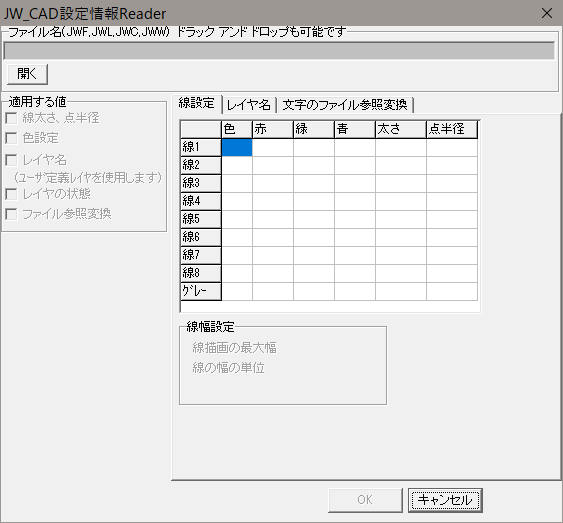Select the グレー row header
563x523 pixels.
(x=201, y=291)
